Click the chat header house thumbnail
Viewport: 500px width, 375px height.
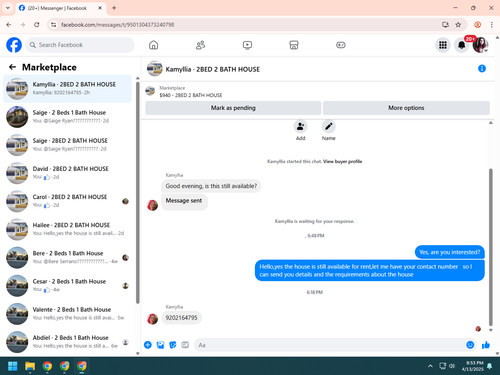155,68
